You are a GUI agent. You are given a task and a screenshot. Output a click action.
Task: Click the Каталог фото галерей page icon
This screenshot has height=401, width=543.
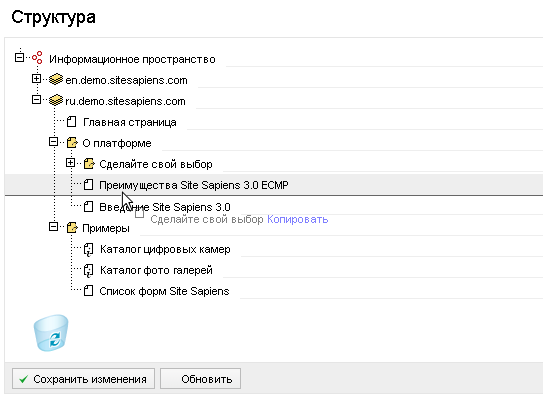[89, 270]
